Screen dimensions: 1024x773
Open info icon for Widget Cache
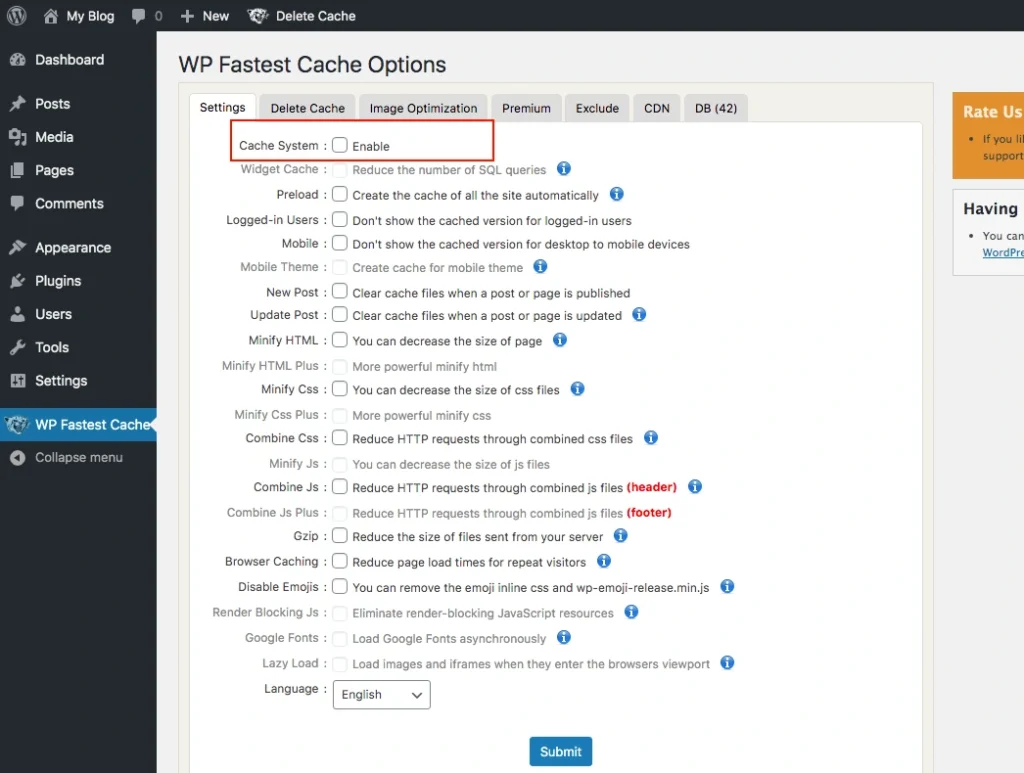[x=564, y=168]
